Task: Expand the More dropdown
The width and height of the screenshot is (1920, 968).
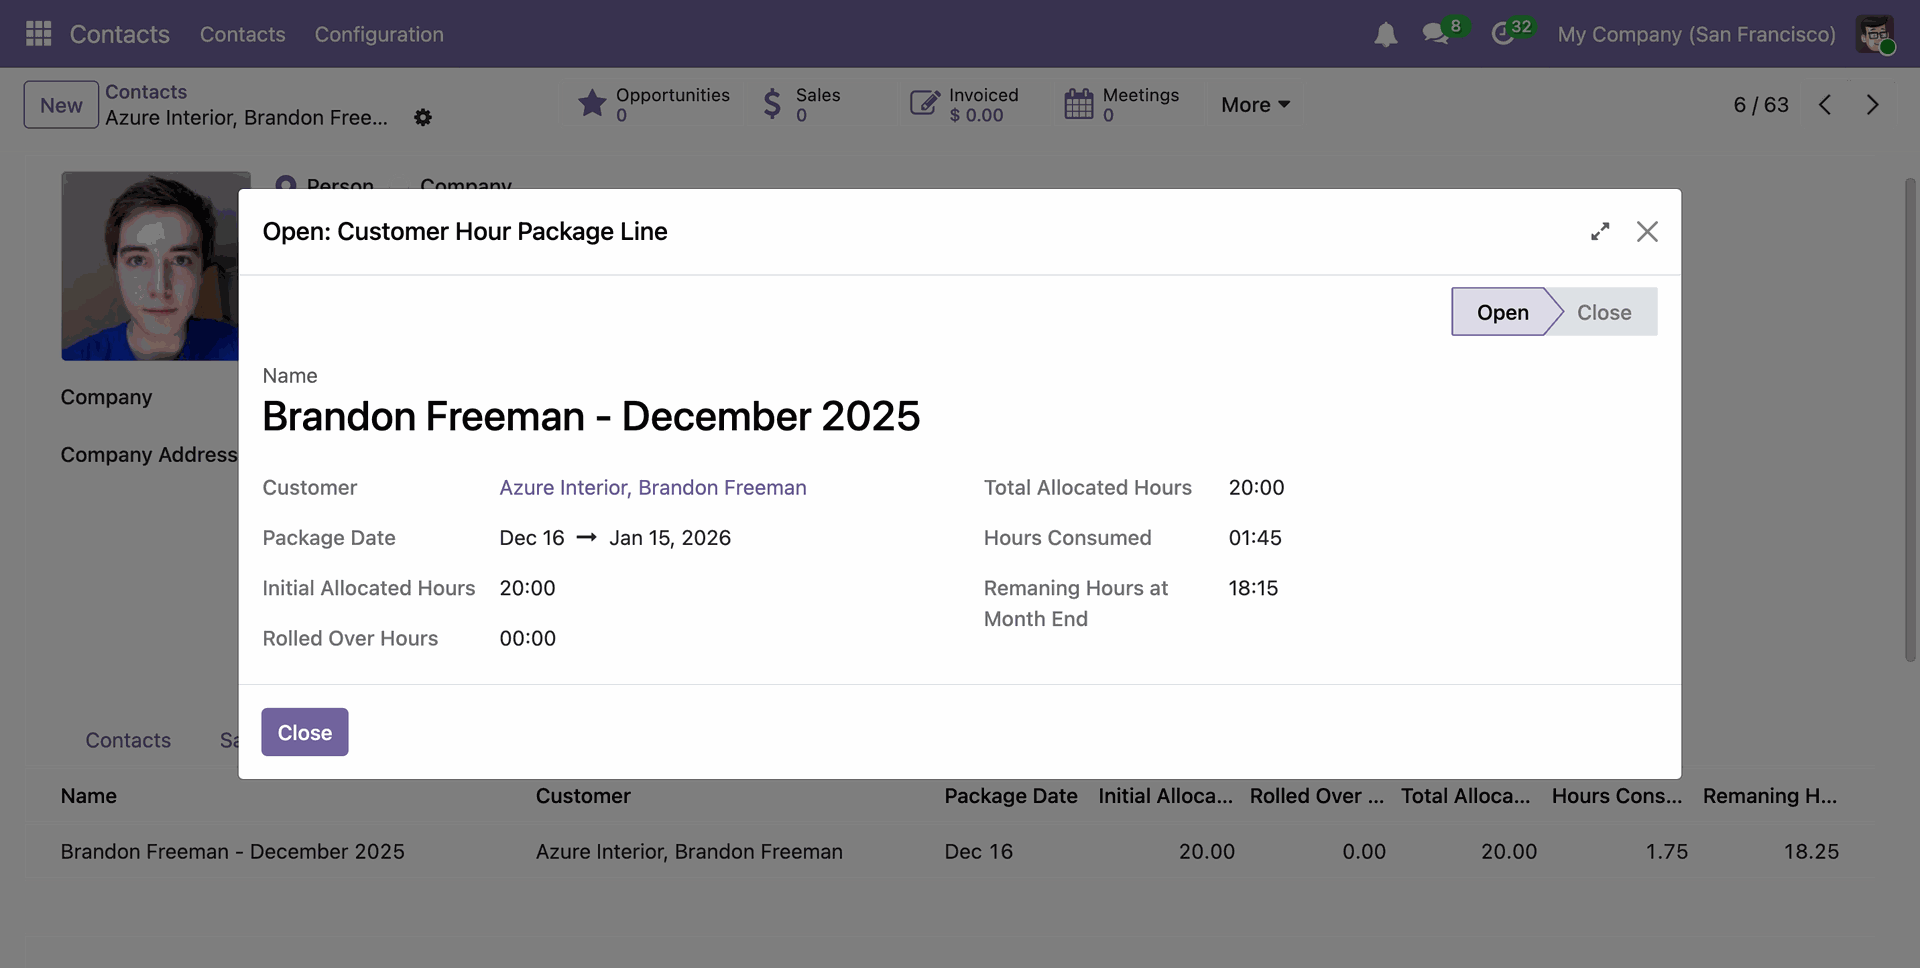Action: coord(1255,105)
